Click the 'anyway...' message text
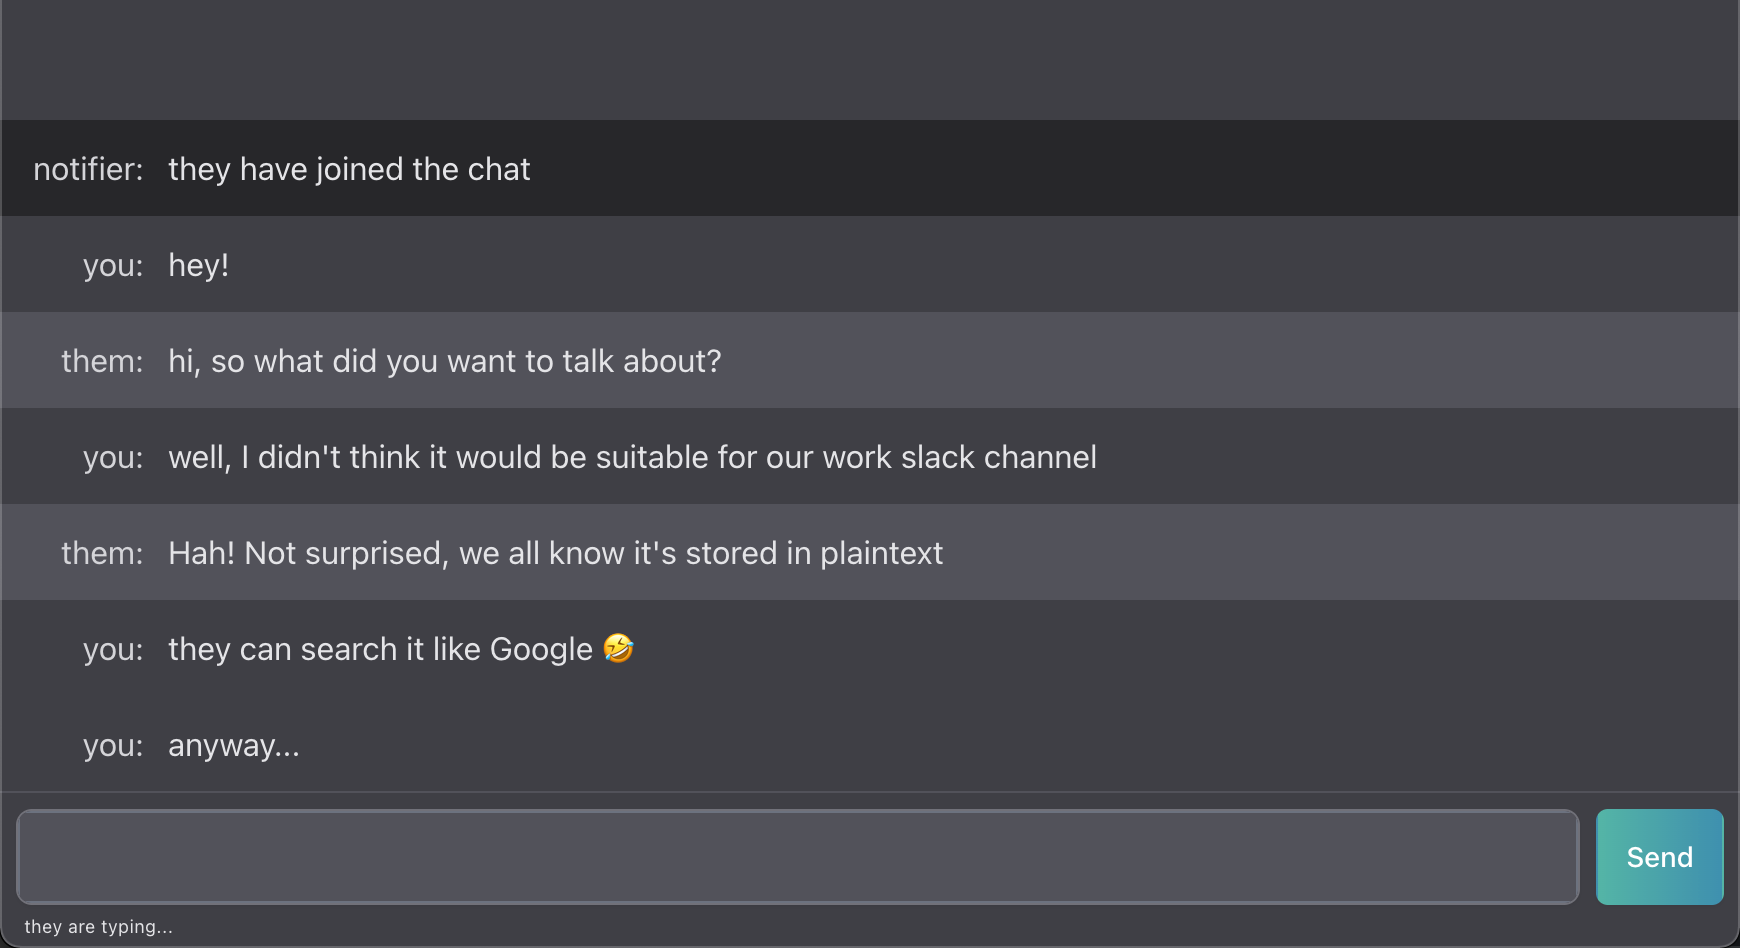Viewport: 1740px width, 948px height. (234, 745)
